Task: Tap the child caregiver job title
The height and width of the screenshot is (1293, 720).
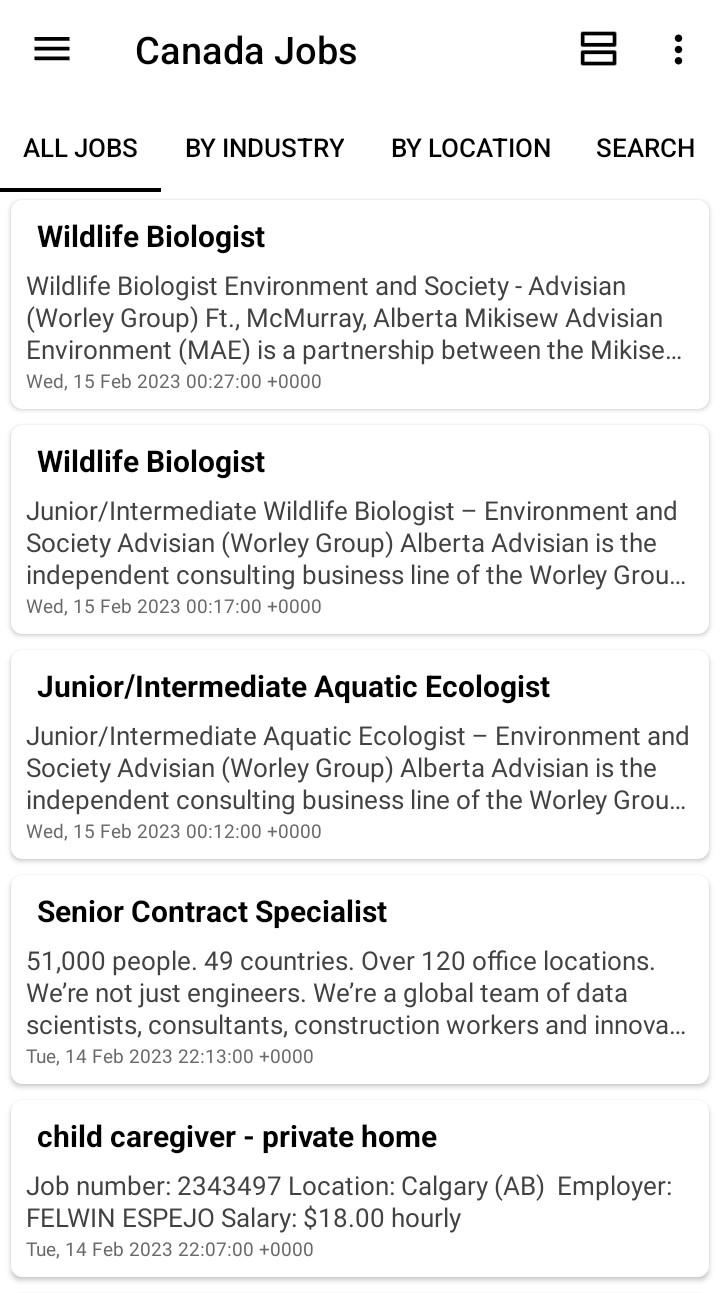Action: point(237,1137)
